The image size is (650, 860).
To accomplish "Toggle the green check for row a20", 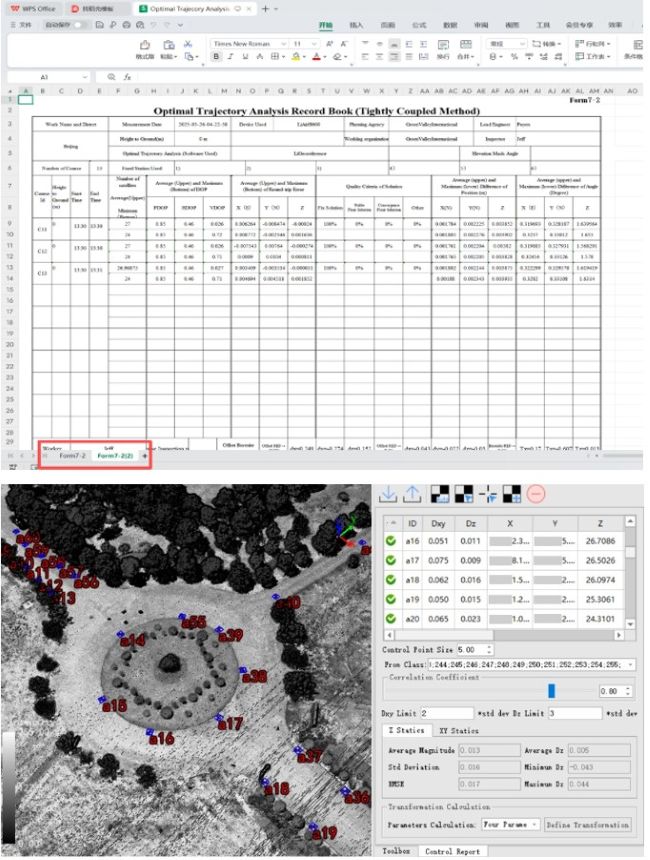I will point(391,619).
